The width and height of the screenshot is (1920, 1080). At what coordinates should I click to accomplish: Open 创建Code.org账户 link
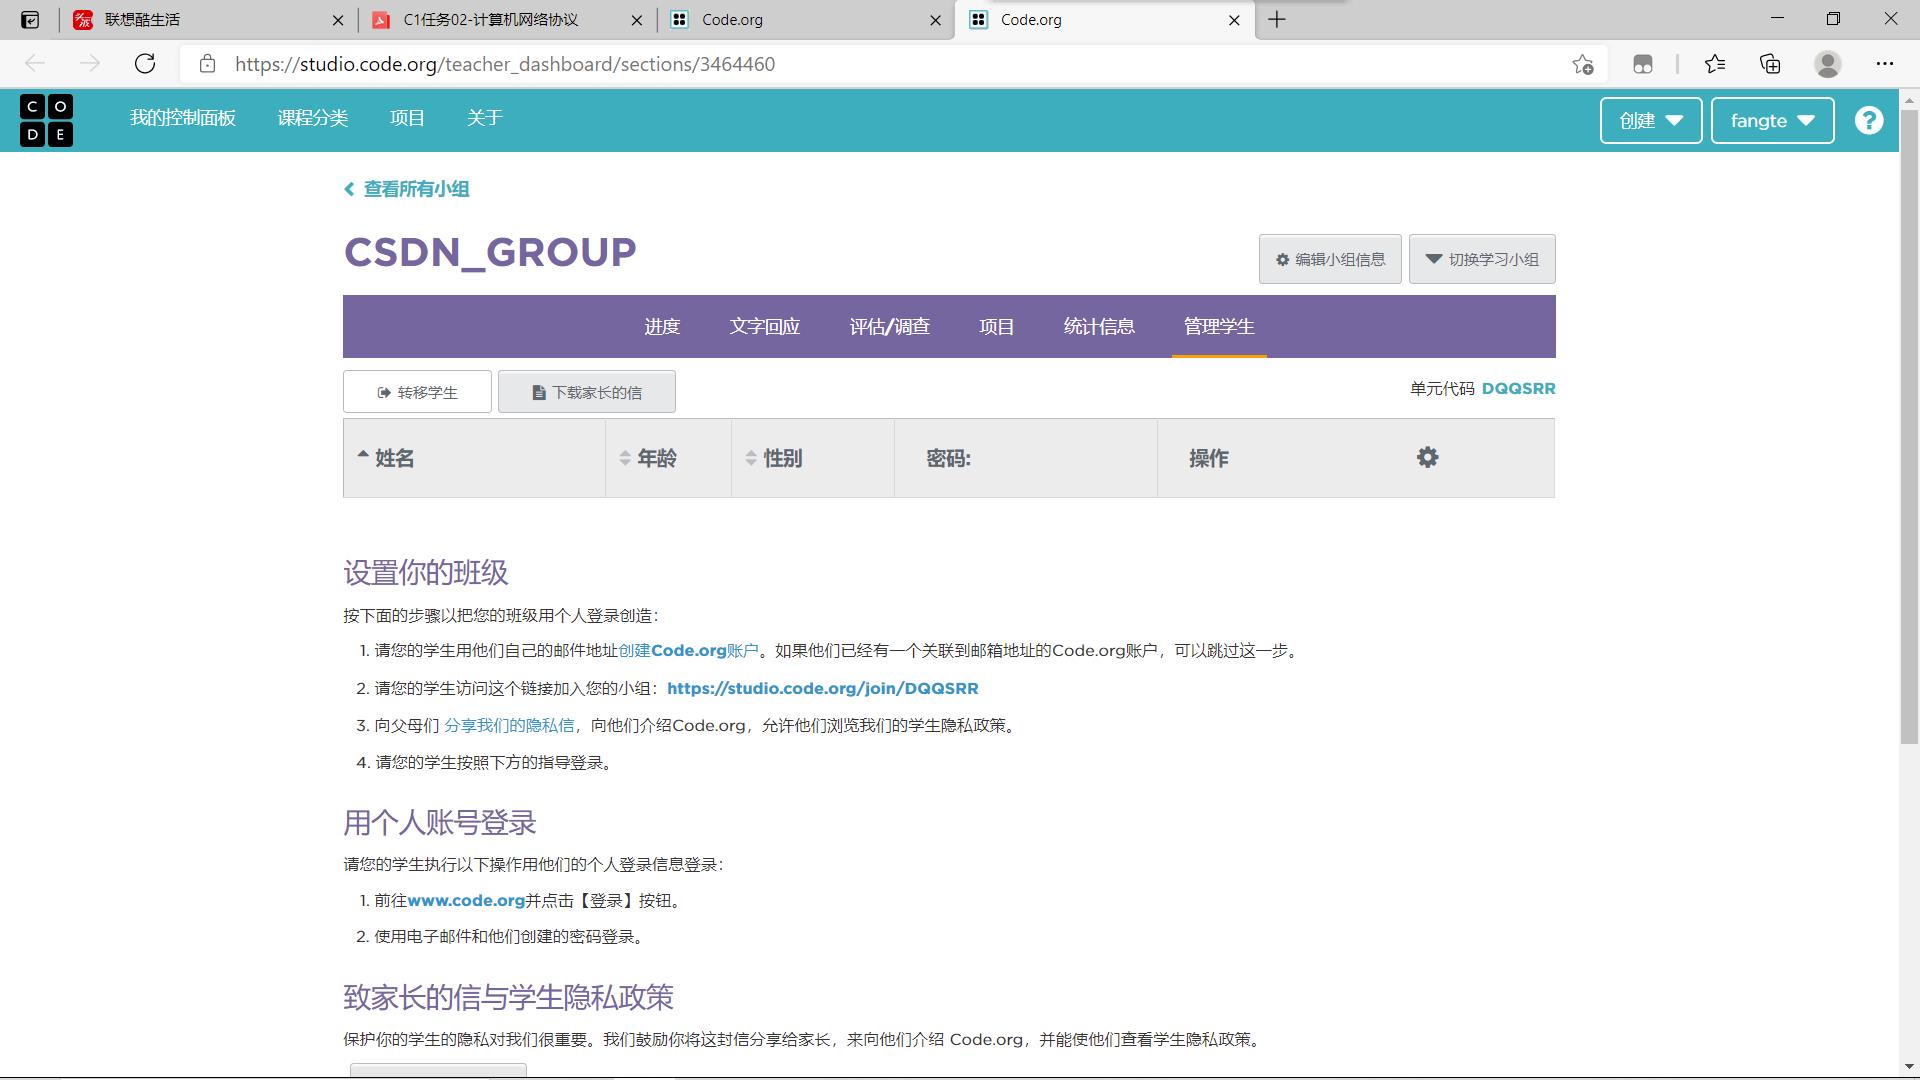tap(688, 651)
